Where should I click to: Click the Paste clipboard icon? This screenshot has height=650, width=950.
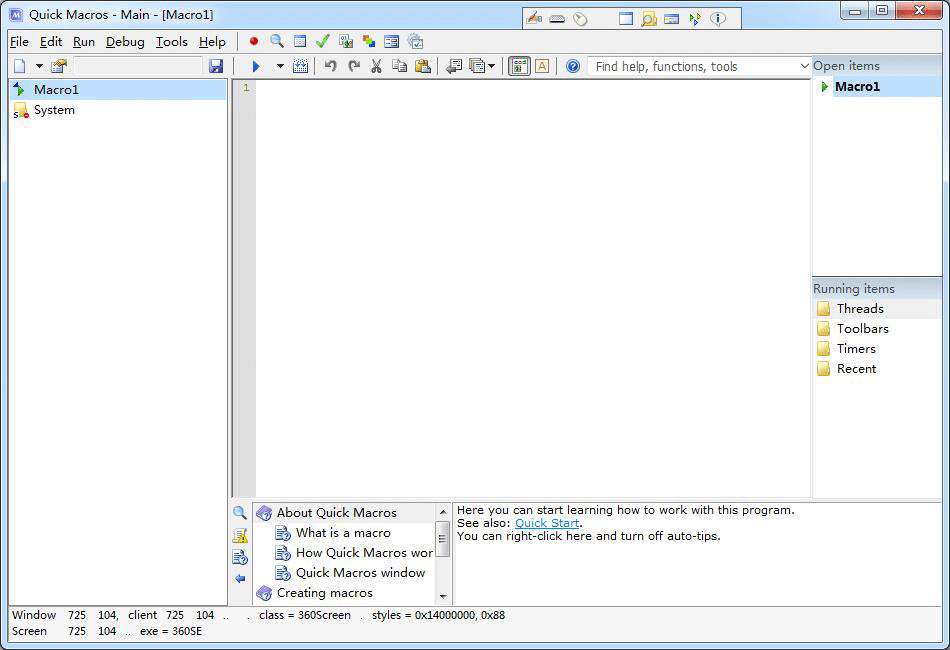423,66
